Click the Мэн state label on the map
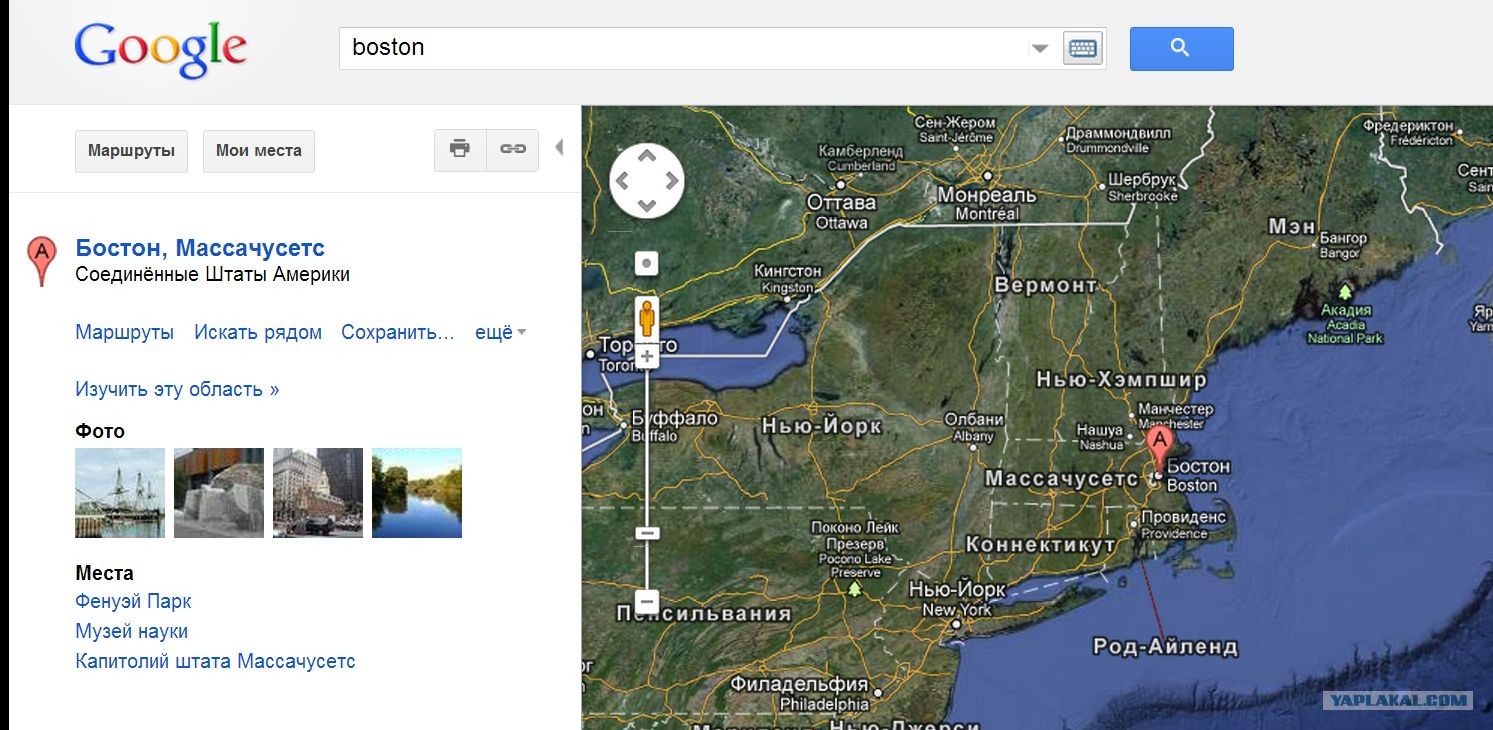1493x730 pixels. (x=1292, y=227)
